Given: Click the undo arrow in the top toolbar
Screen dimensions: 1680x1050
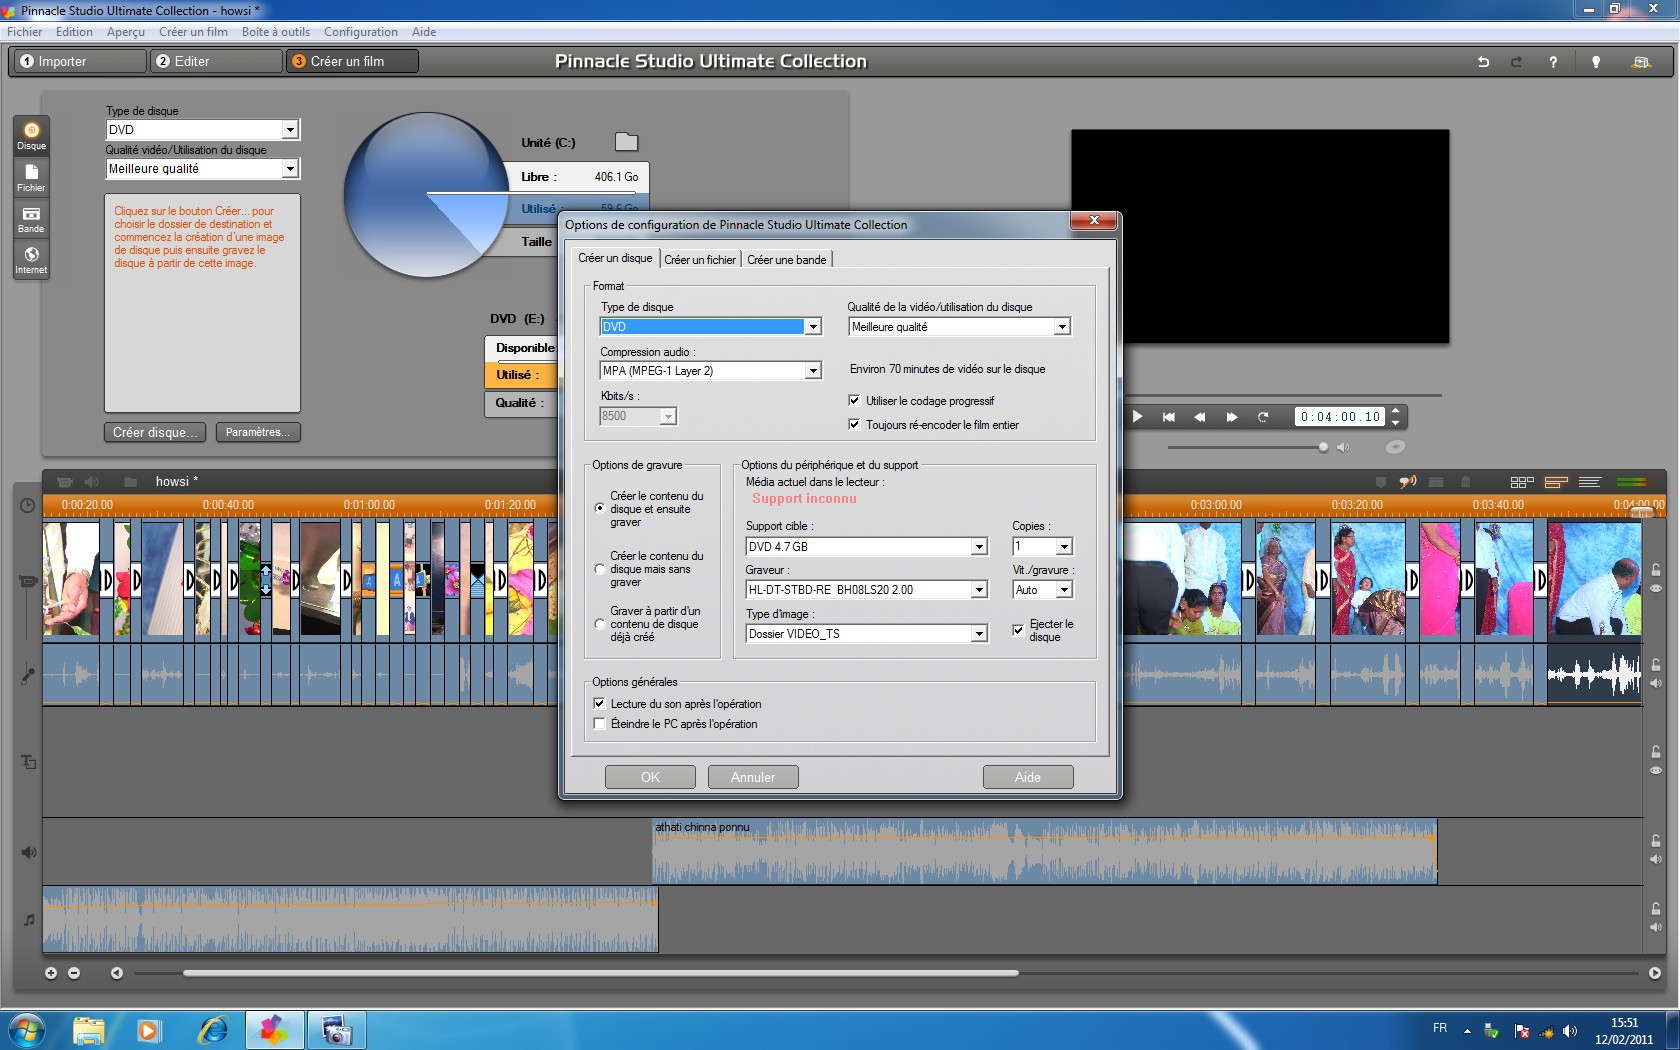Looking at the screenshot, I should [1483, 62].
